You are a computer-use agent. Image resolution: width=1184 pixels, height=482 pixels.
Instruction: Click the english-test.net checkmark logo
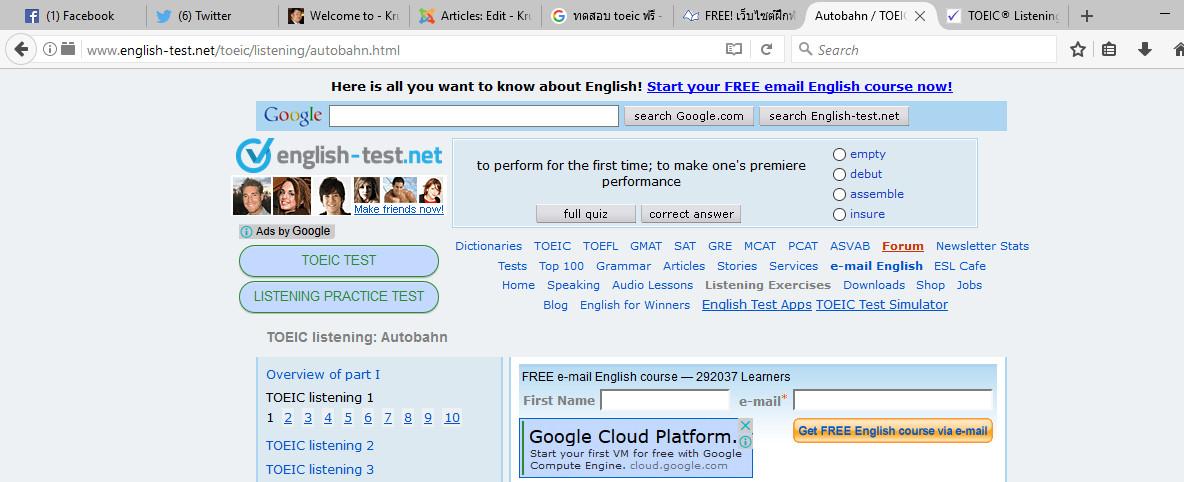coord(255,156)
